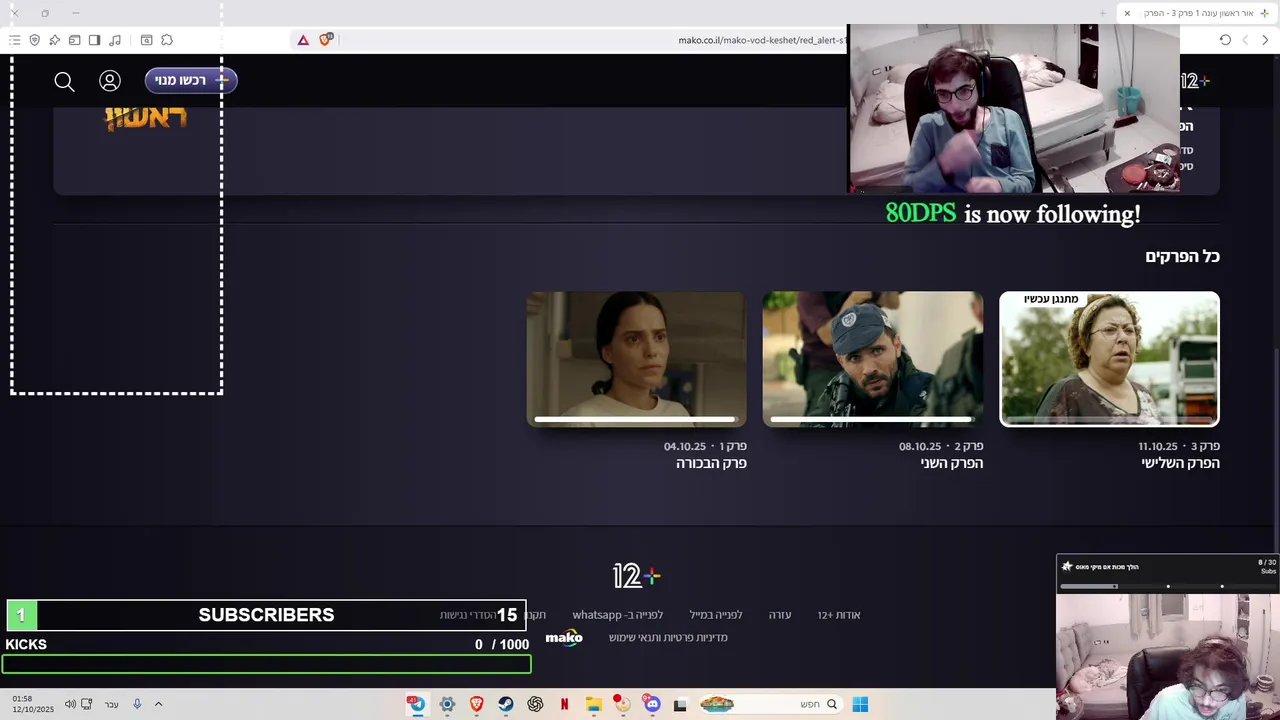Open the network tray icon
The height and width of the screenshot is (720, 1280).
coord(87,704)
